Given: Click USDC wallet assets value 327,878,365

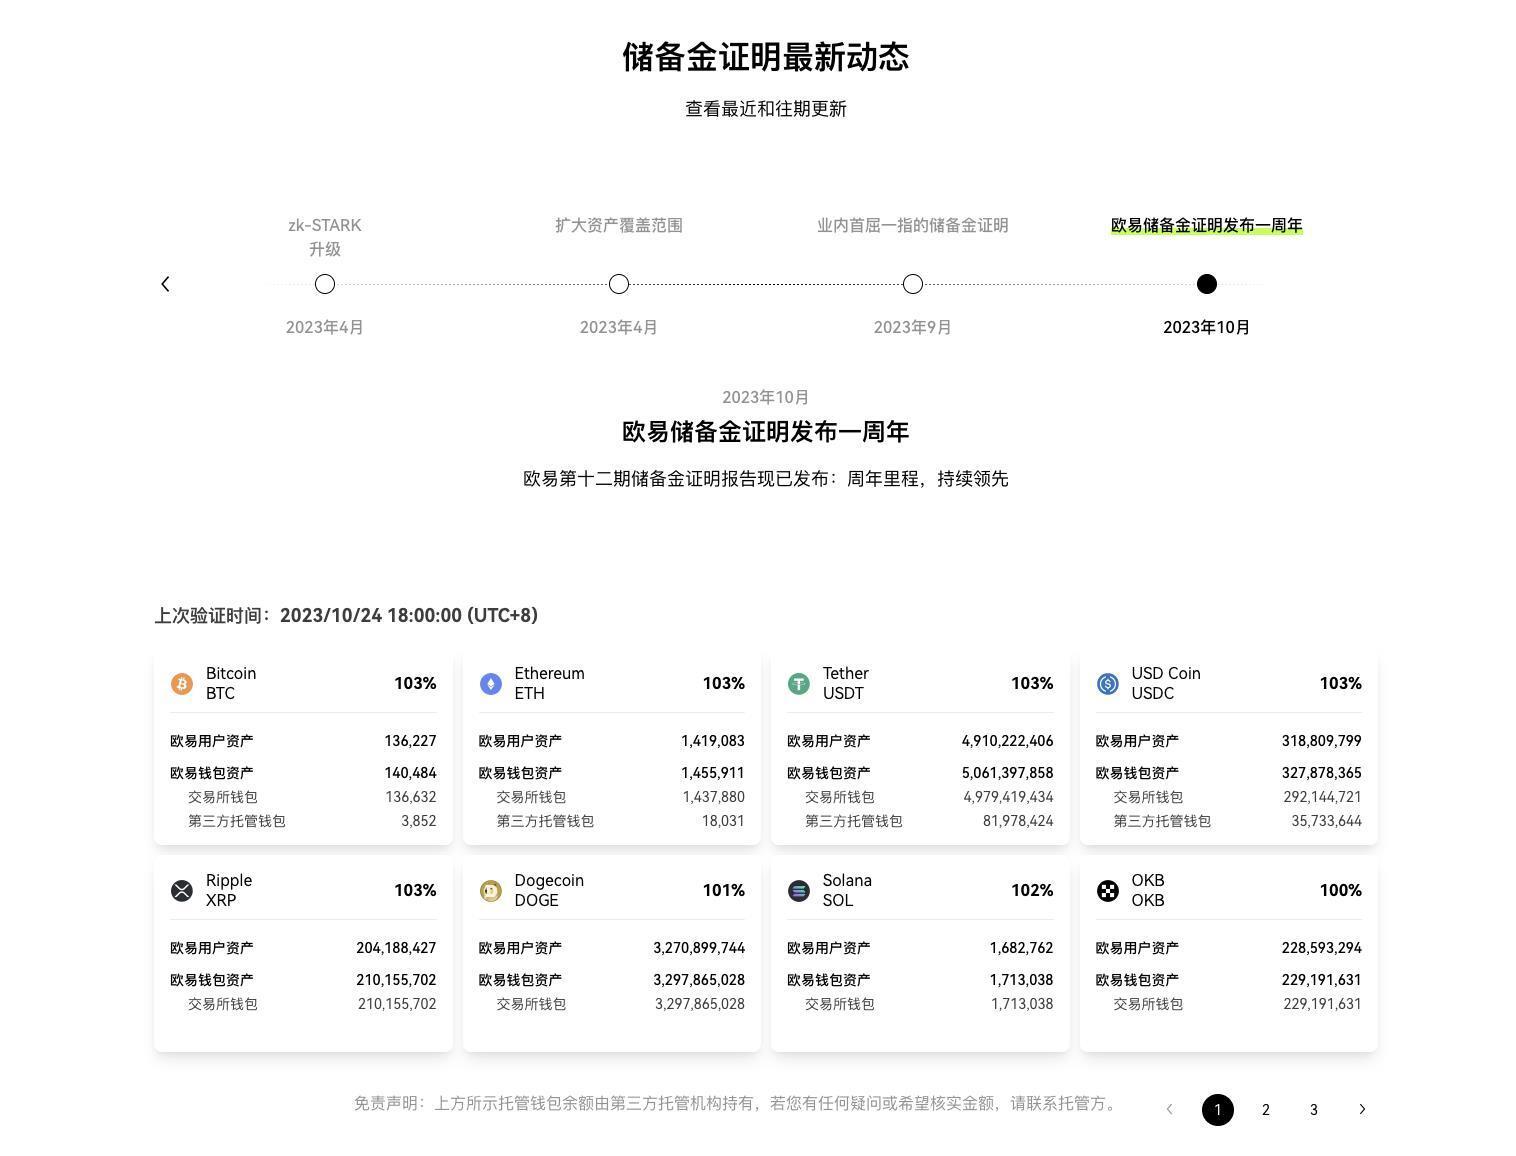Looking at the screenshot, I should pos(1322,774).
